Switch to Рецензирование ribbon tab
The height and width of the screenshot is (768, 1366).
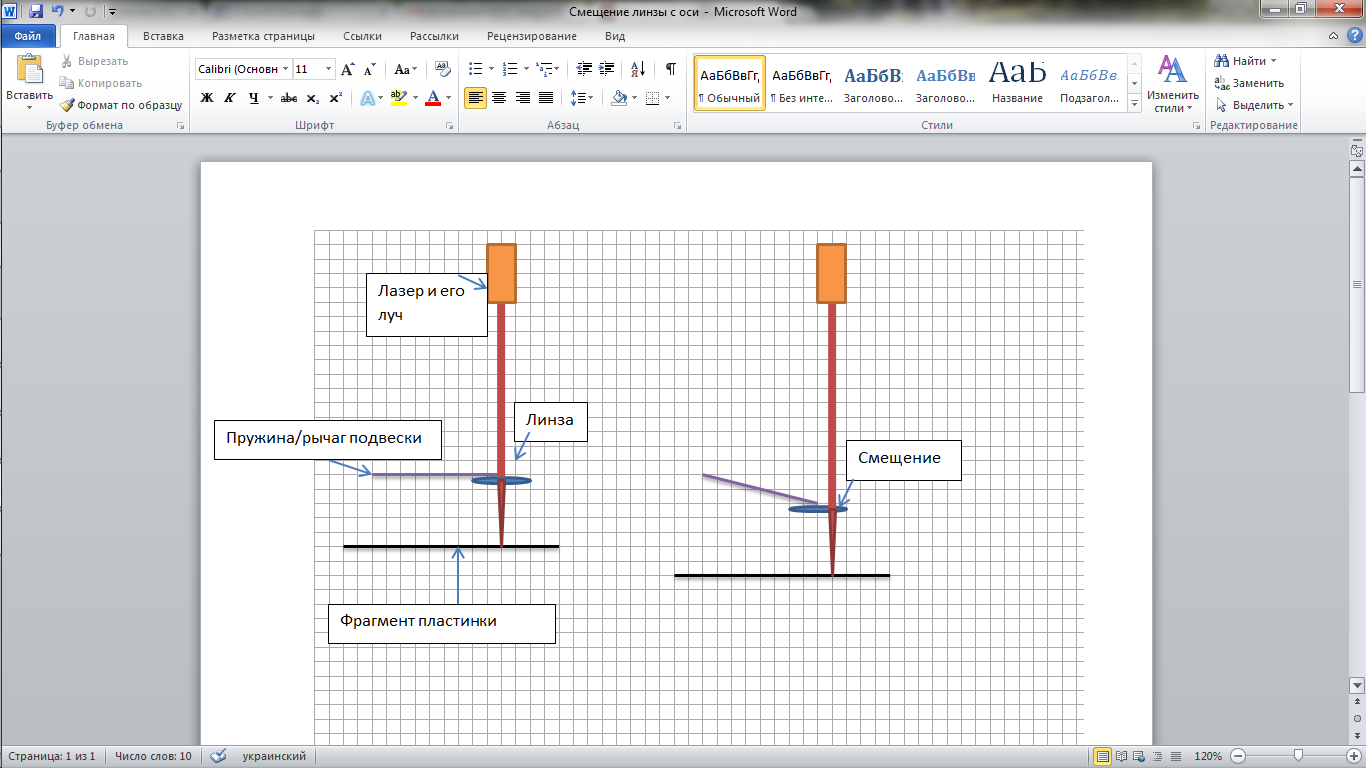(x=532, y=36)
